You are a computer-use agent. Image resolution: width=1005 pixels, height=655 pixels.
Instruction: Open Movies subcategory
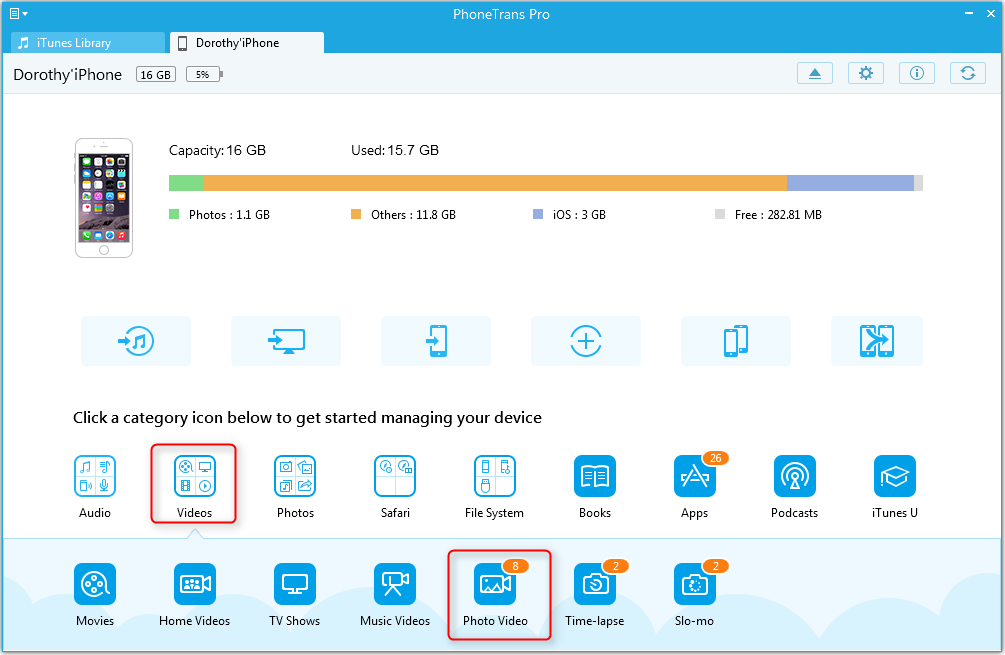(x=95, y=585)
